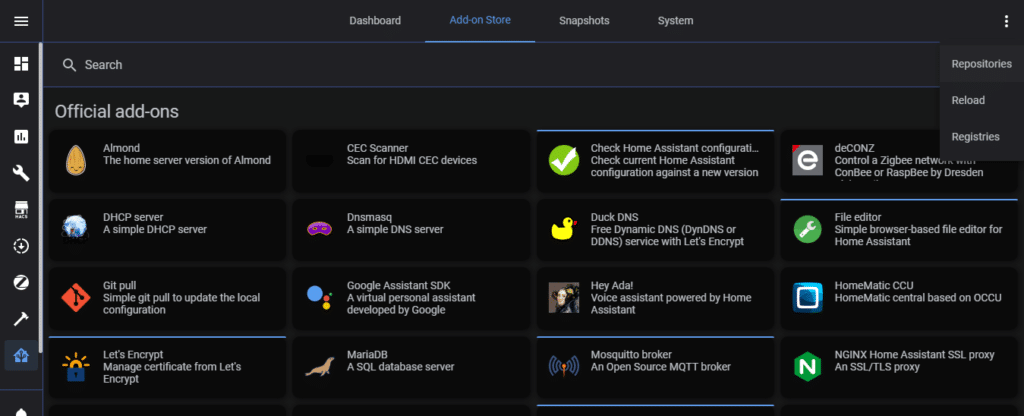Screen dimensions: 1024x416
Task: Click the sidebar vertical scrollbar
Action: tap(40, 198)
